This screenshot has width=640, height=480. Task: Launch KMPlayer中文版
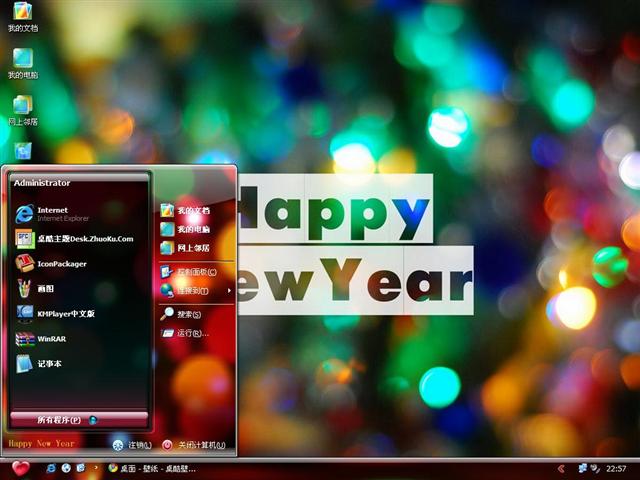click(80, 313)
